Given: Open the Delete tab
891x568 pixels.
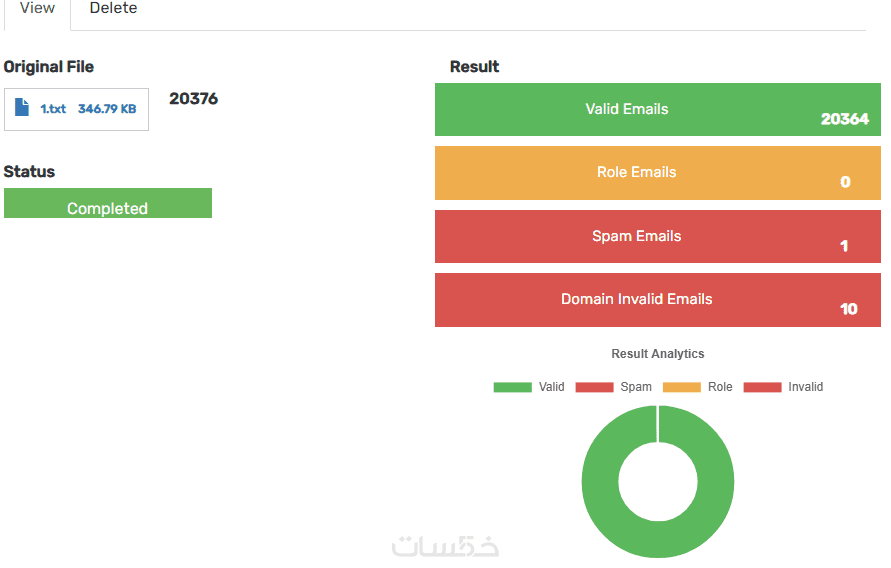Looking at the screenshot, I should click(113, 9).
